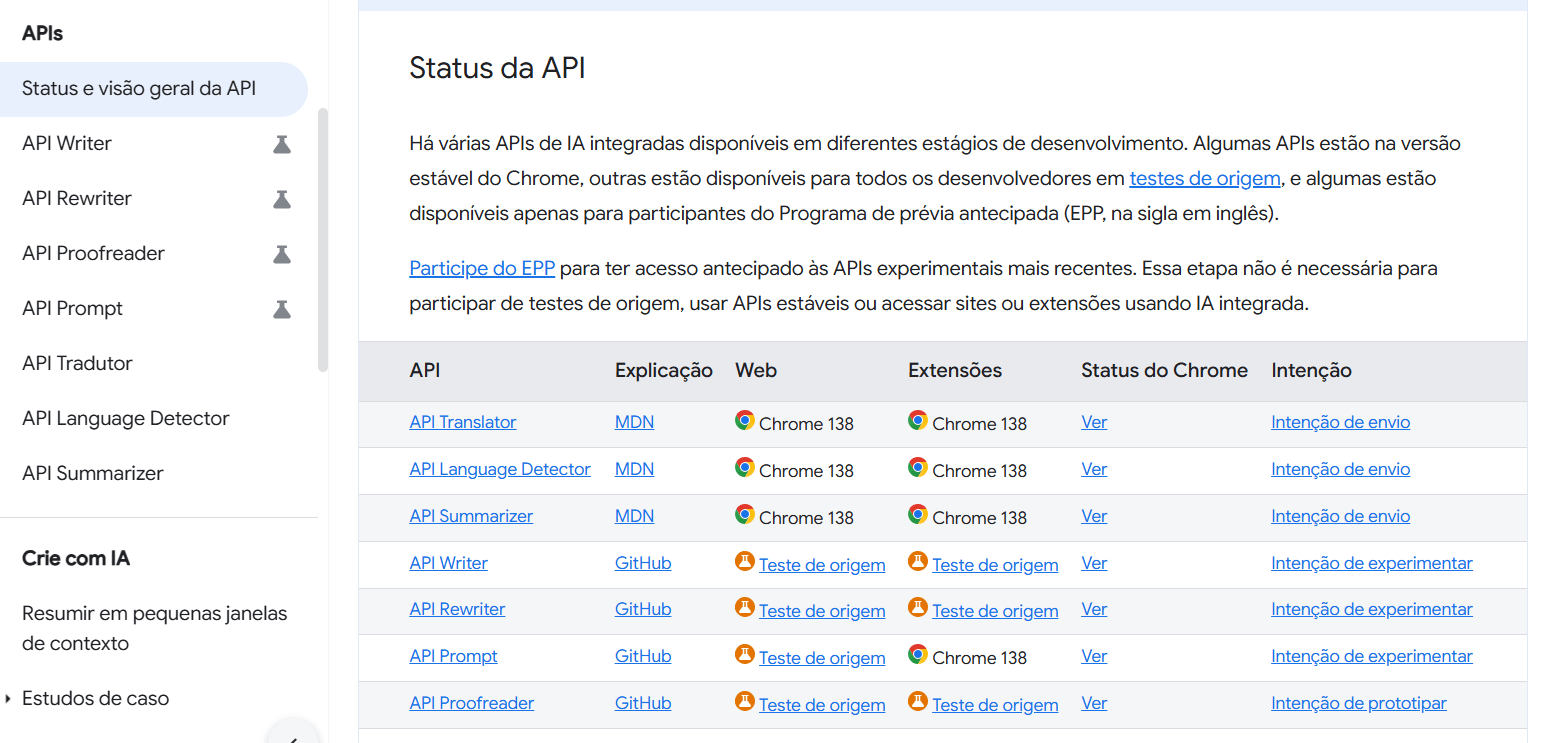Click Ver in the API Summarizer row
The height and width of the screenshot is (743, 1549).
coord(1094,516)
